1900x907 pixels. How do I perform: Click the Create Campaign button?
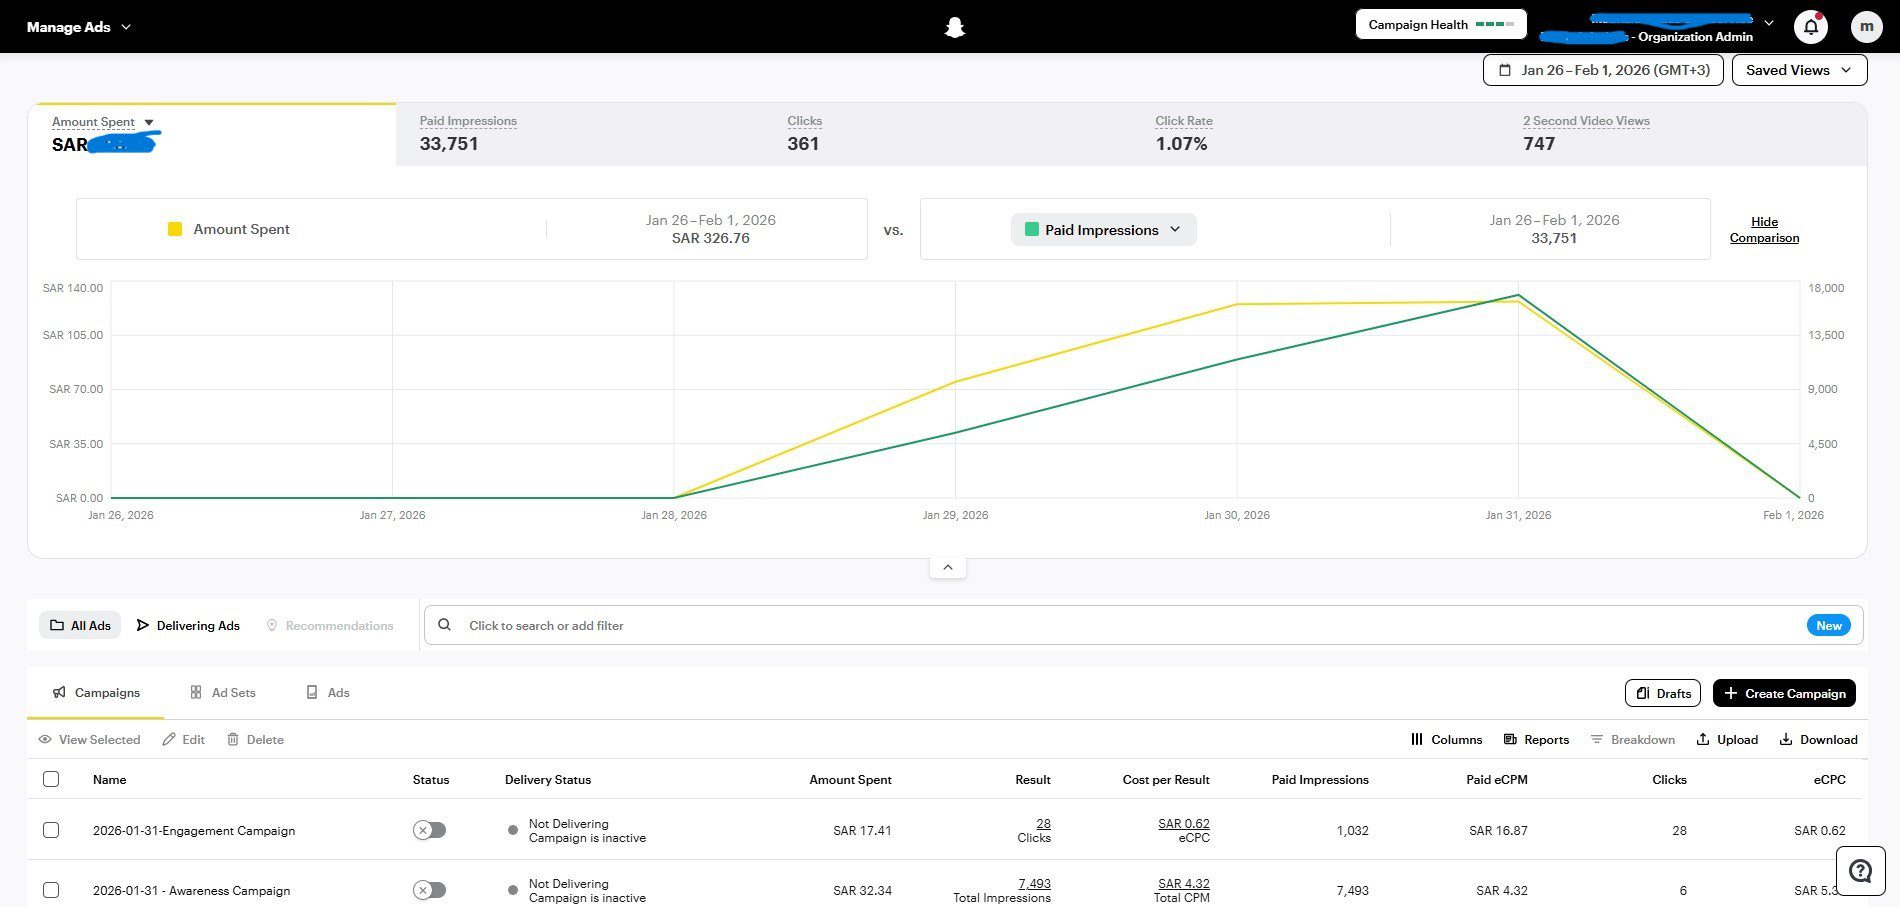tap(1784, 693)
